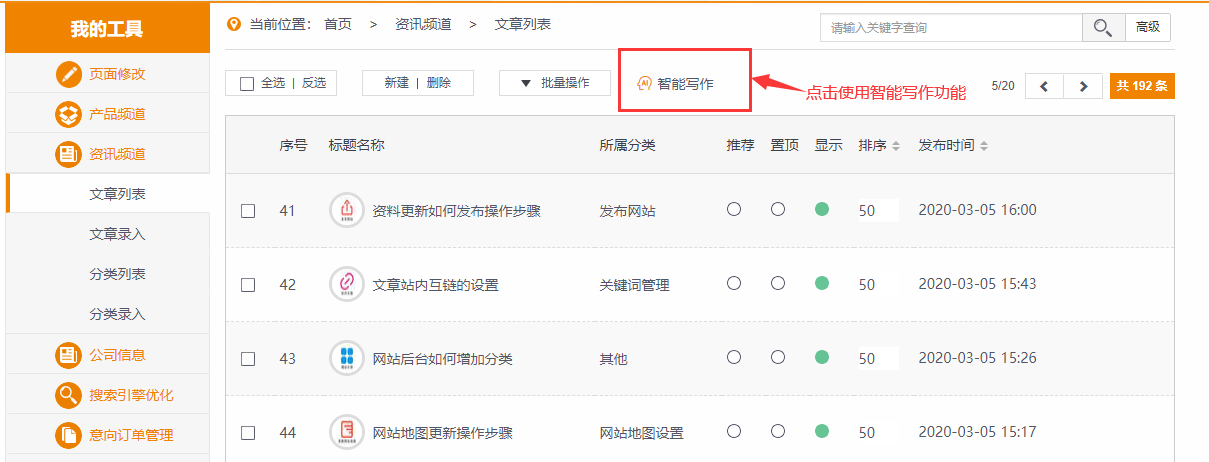The image size is (1209, 462).
Task: Go to next page arrow
Action: pos(1083,86)
